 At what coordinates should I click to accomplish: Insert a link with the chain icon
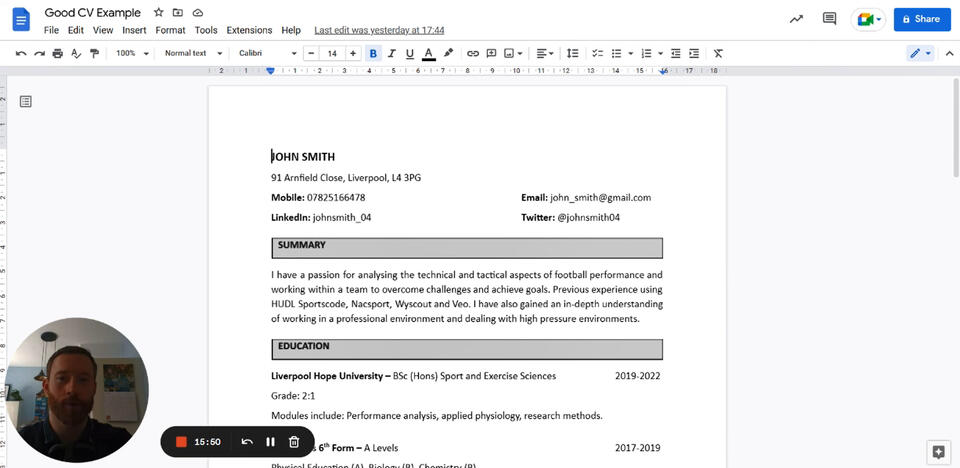pos(473,53)
